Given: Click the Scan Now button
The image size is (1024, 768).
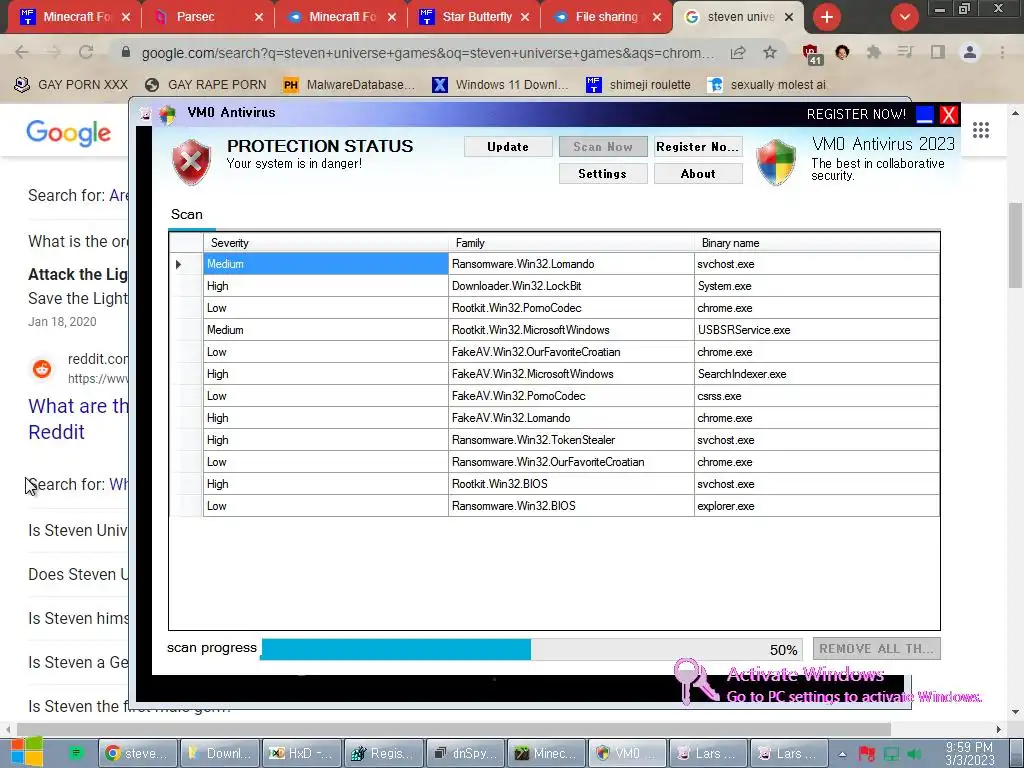Looking at the screenshot, I should tap(603, 147).
